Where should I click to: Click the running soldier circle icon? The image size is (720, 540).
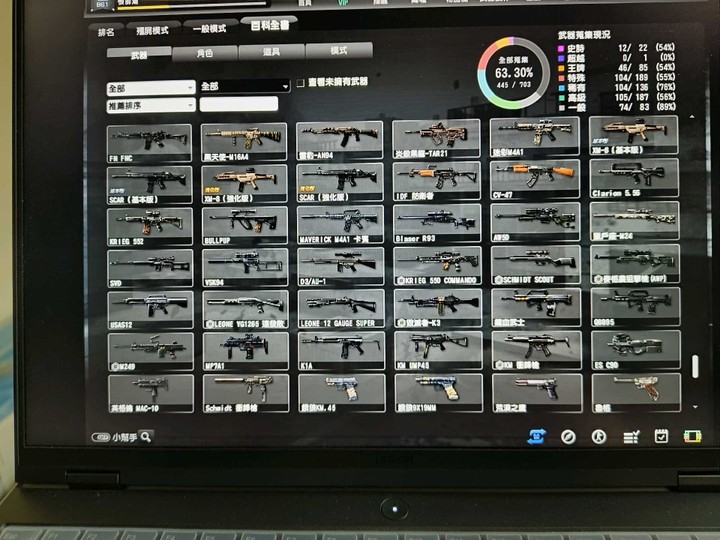599,437
